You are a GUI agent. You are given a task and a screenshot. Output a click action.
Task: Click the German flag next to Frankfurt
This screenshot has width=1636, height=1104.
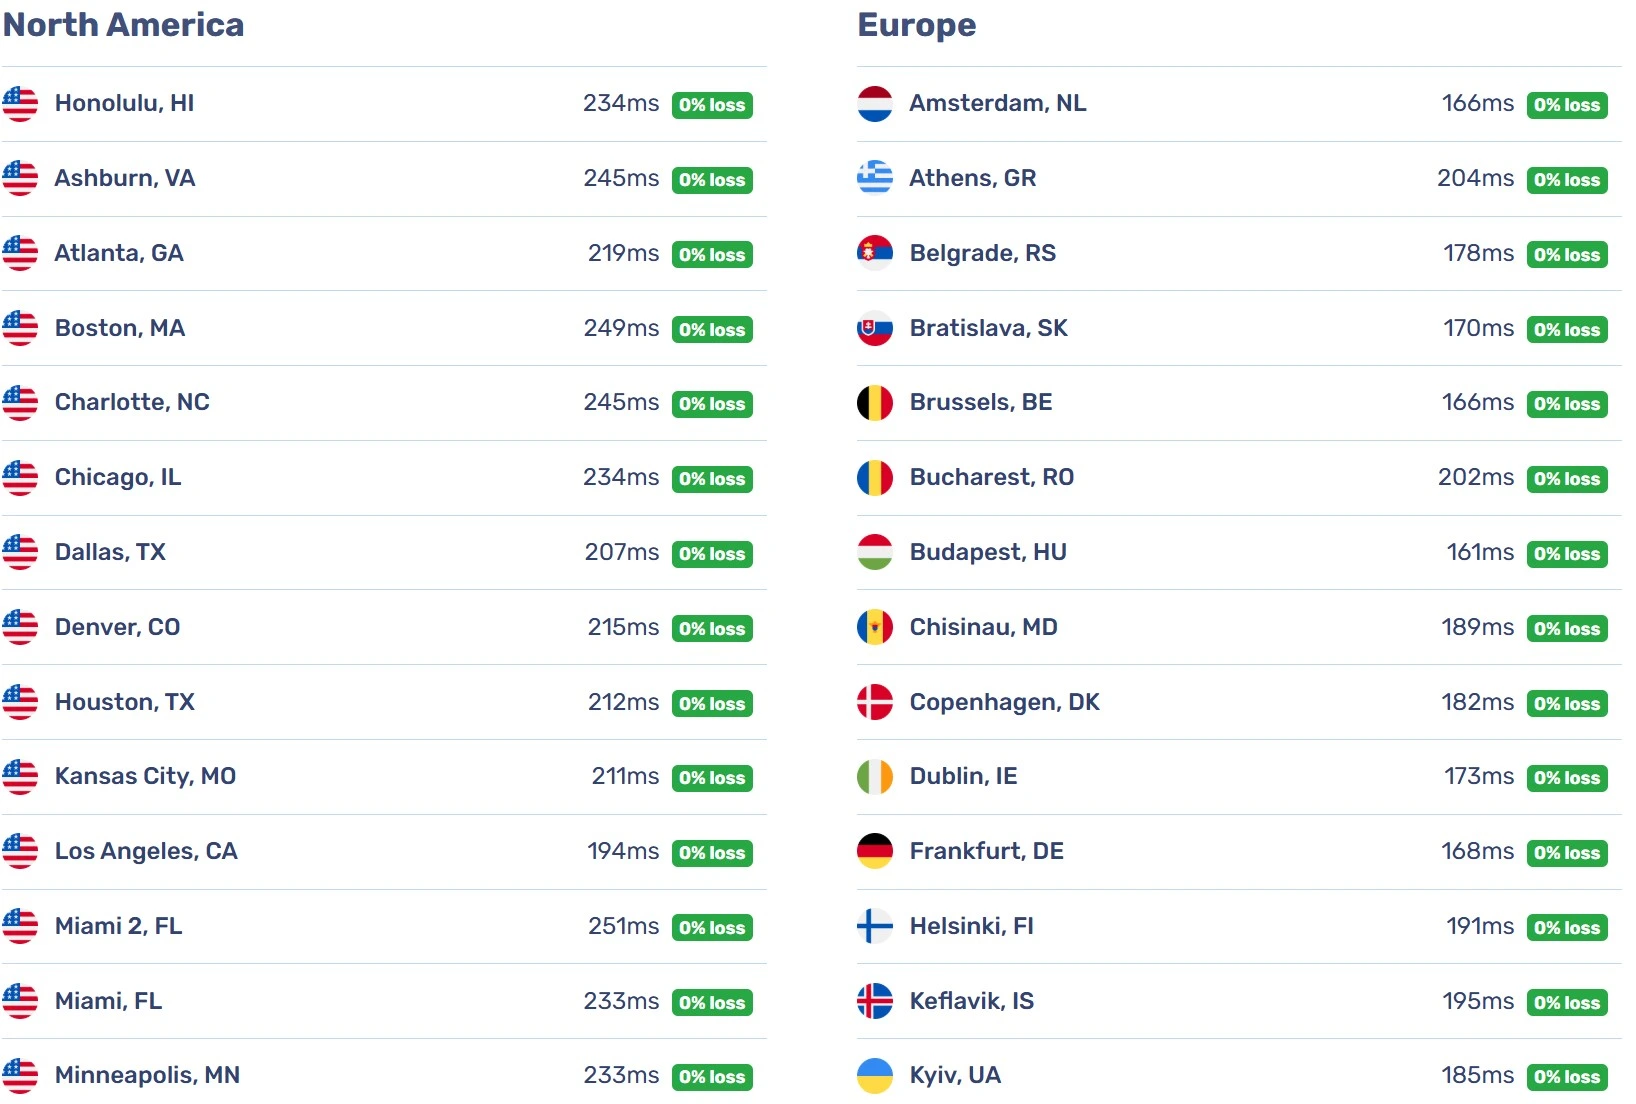click(x=875, y=852)
